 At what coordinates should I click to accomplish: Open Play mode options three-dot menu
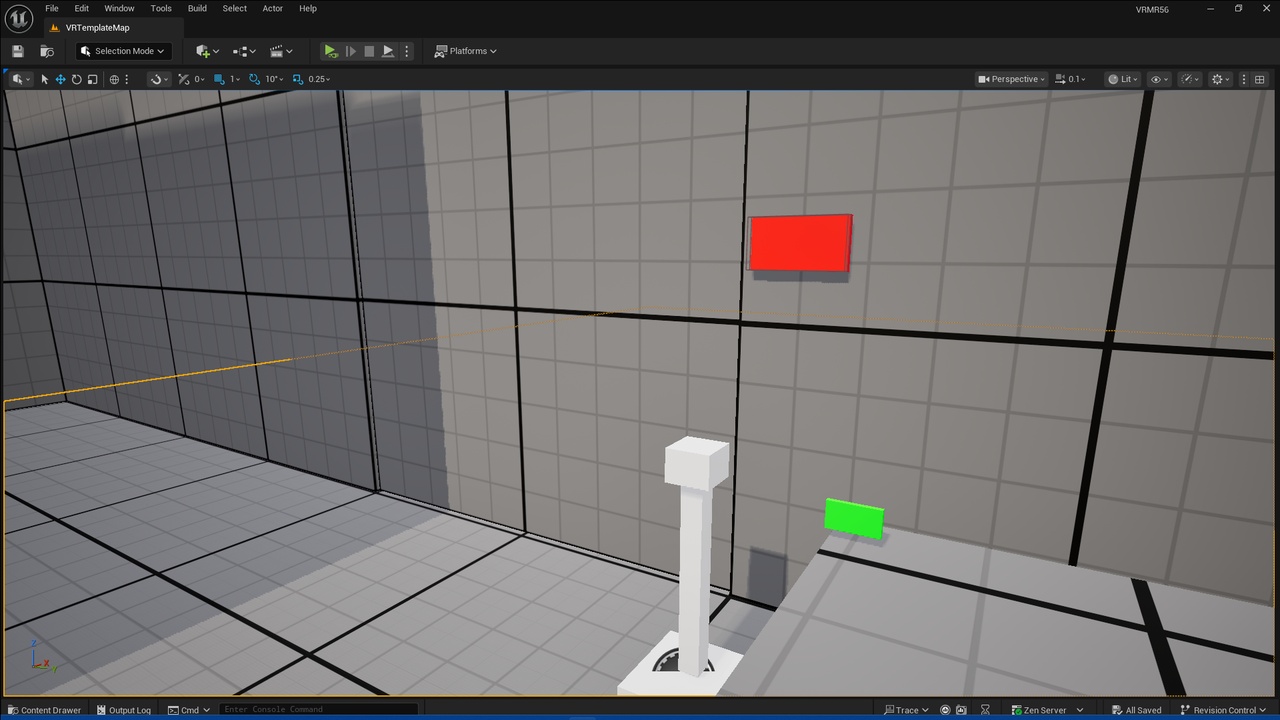(406, 51)
